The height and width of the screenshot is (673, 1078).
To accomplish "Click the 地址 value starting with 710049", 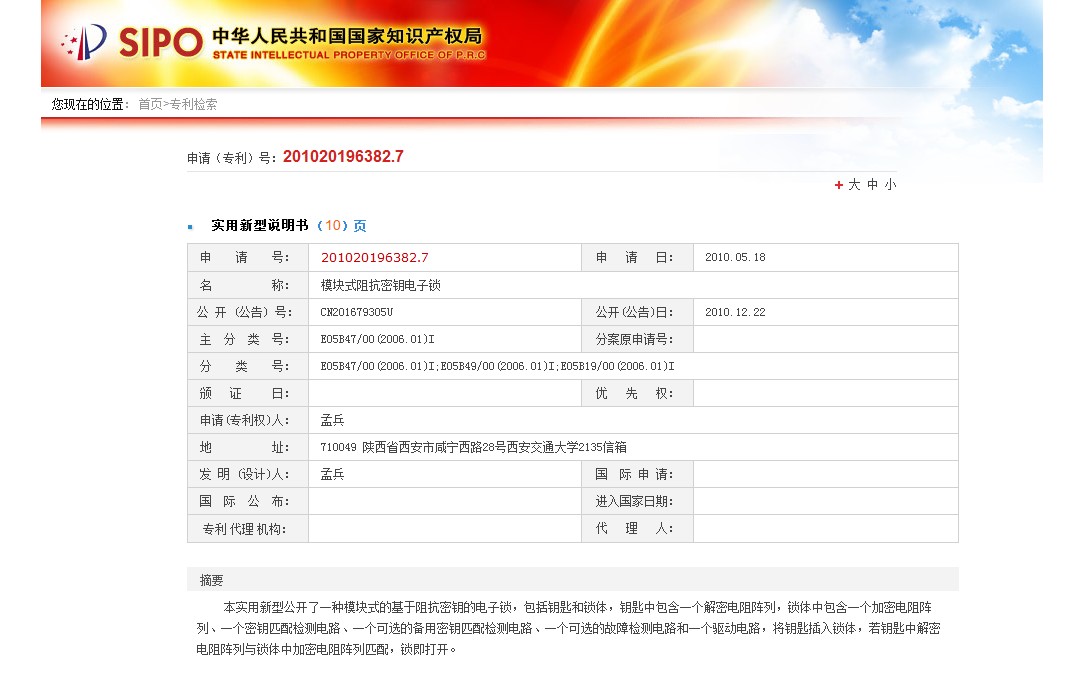I will pos(473,447).
